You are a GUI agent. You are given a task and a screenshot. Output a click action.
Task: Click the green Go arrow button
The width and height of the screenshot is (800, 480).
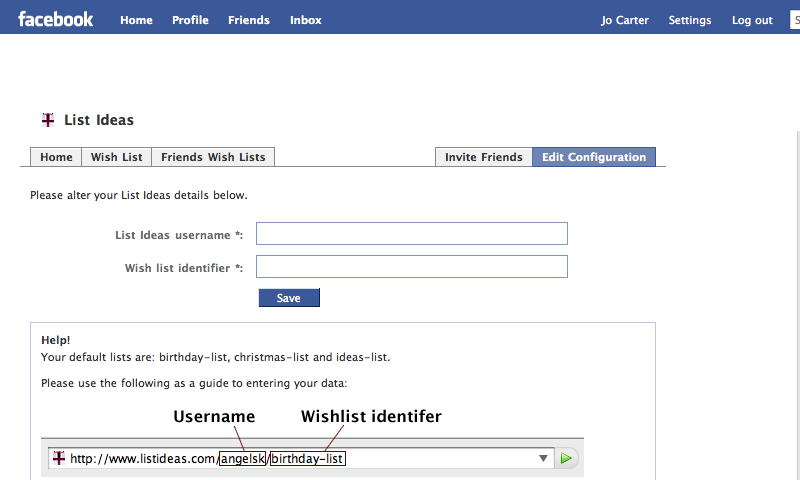coord(566,458)
